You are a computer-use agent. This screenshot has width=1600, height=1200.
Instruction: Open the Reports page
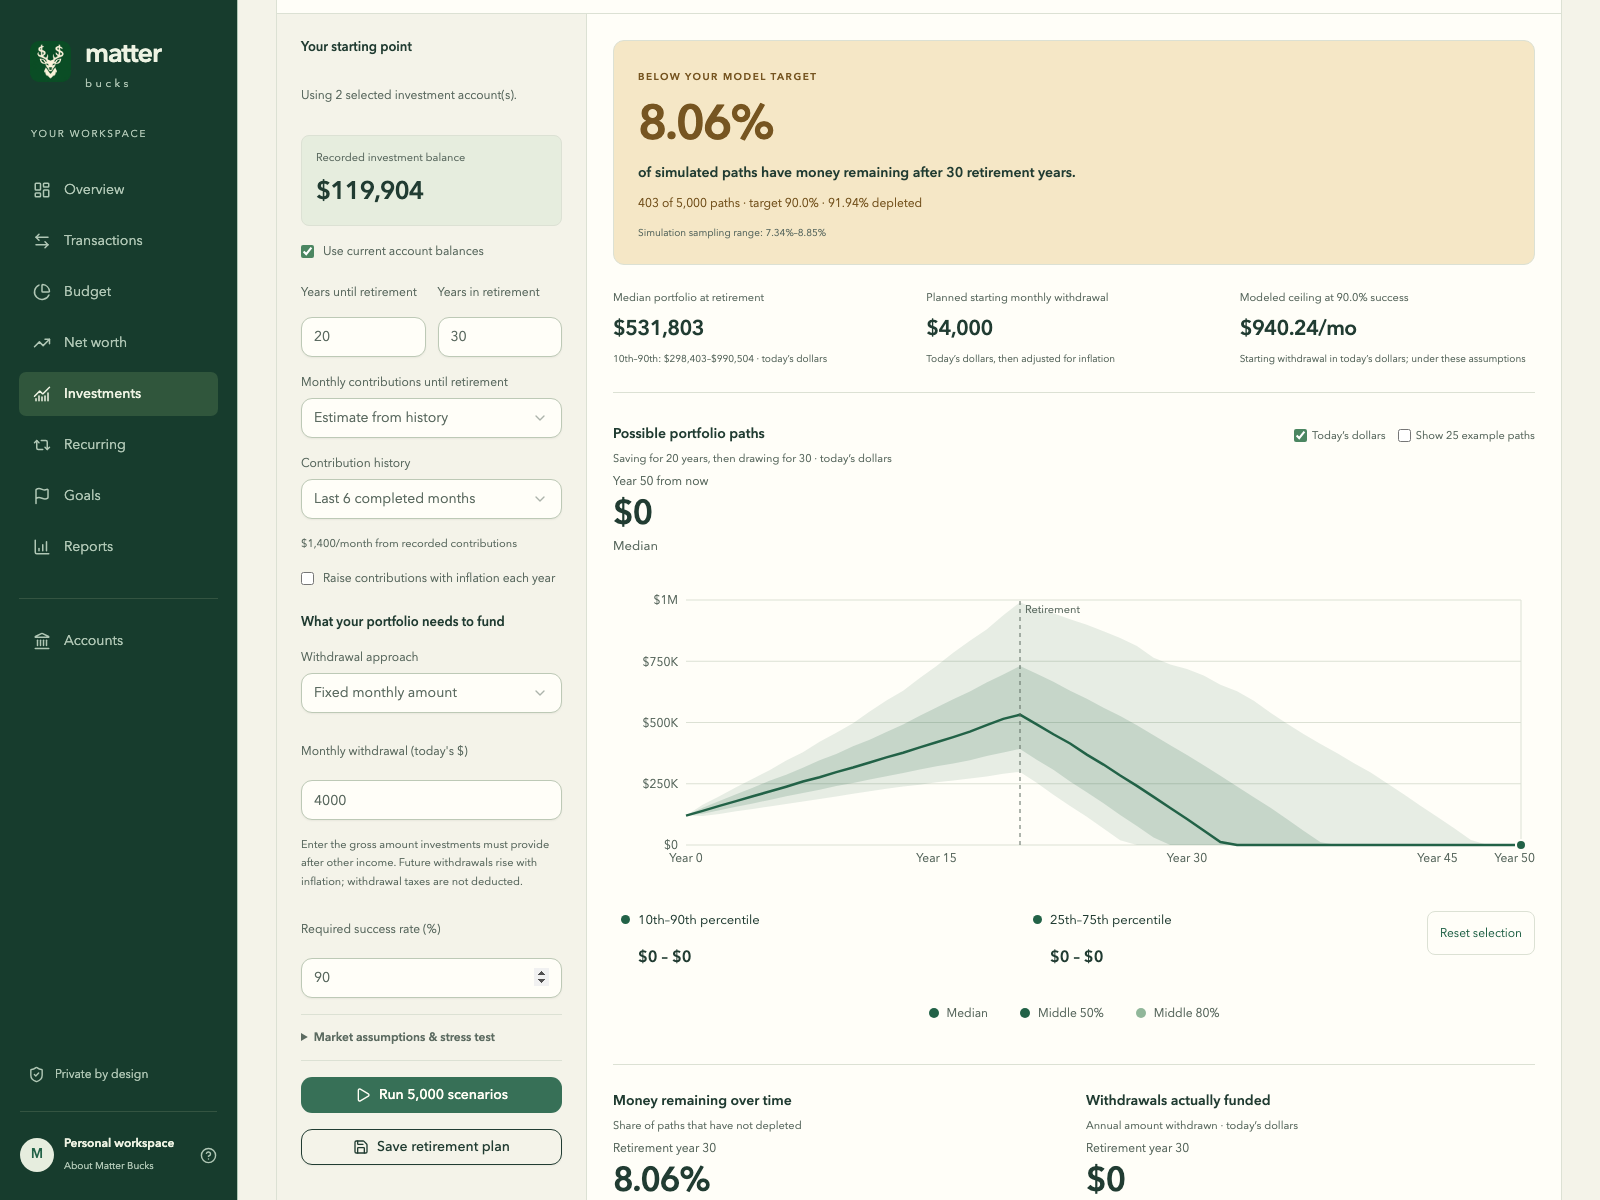pos(118,547)
